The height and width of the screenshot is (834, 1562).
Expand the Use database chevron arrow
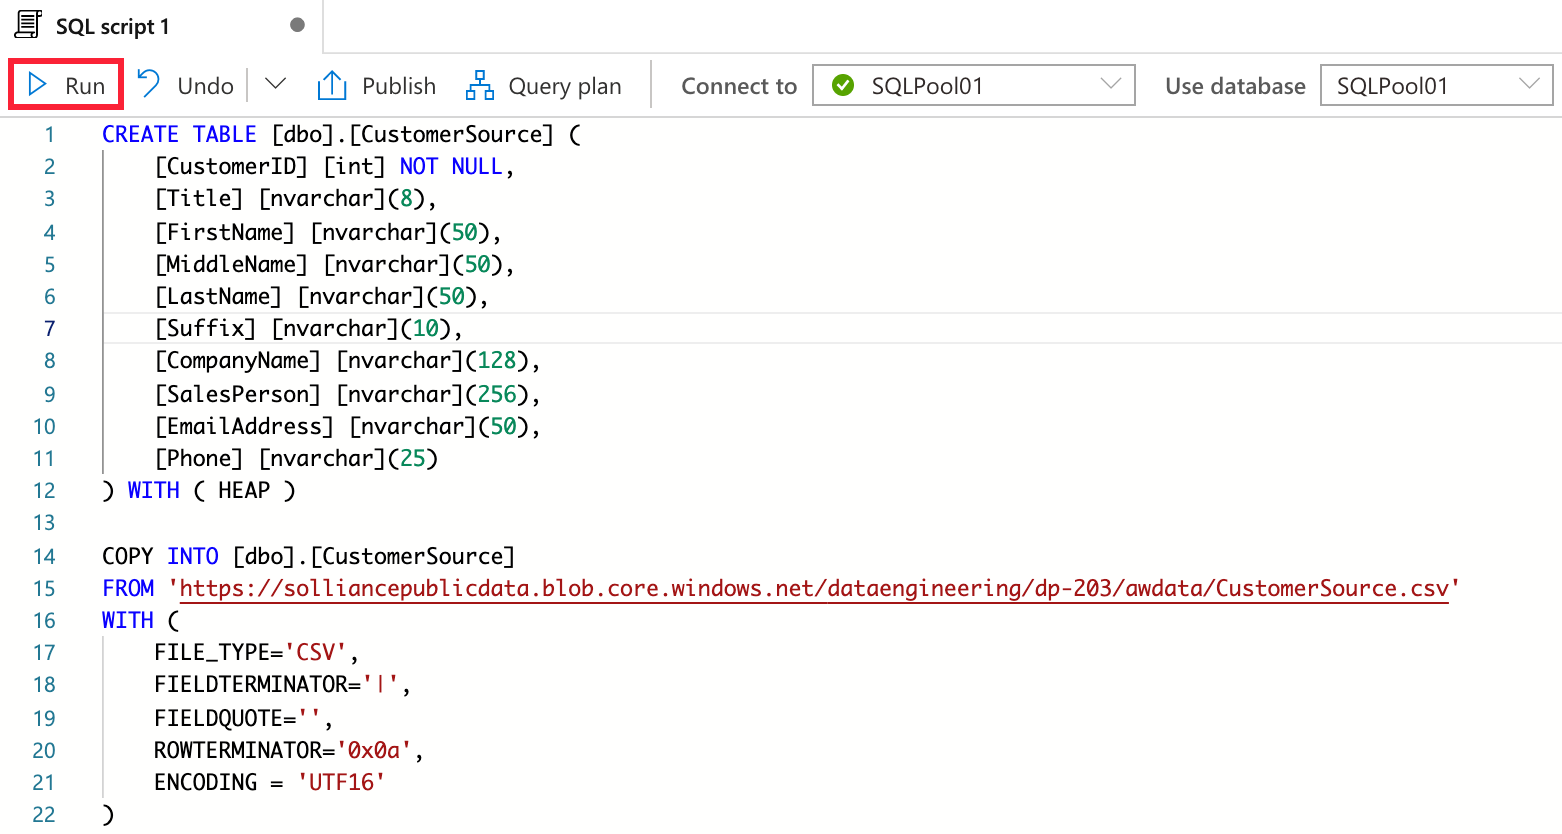click(x=1529, y=84)
